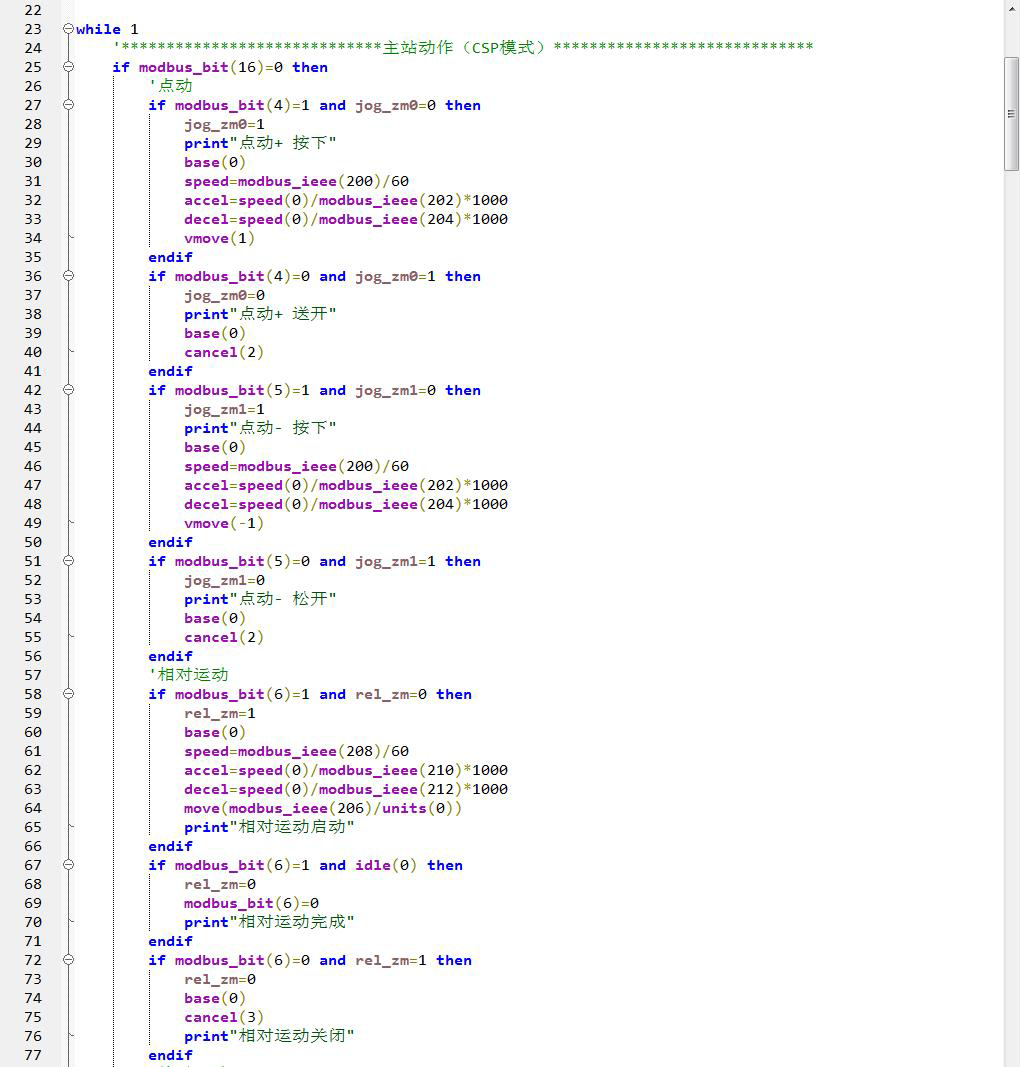Image resolution: width=1020 pixels, height=1067 pixels.
Task: Fold the modbus_bit(6)=1 and rel_zm=0 block
Action: point(68,694)
